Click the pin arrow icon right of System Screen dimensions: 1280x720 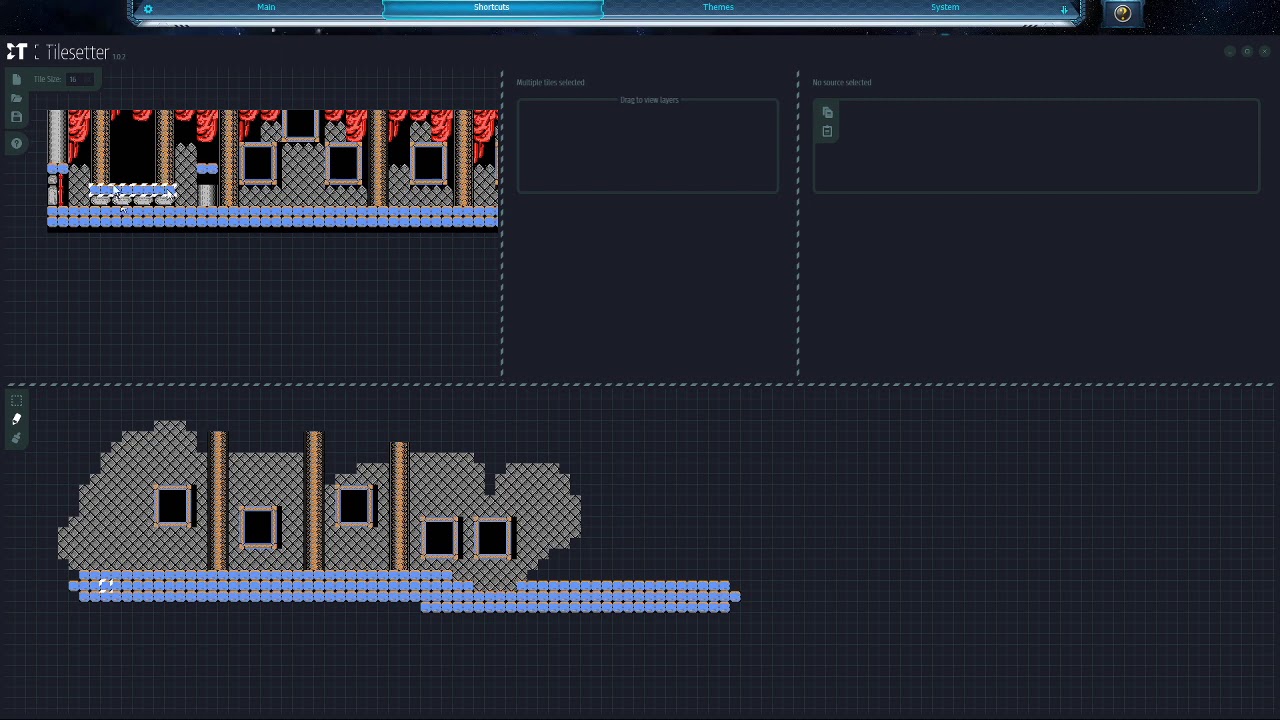1064,9
